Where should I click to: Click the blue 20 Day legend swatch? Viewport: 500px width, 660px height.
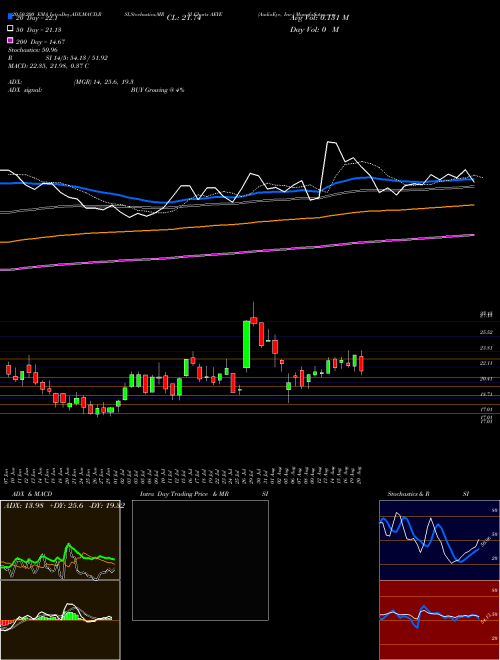(x=10, y=17)
